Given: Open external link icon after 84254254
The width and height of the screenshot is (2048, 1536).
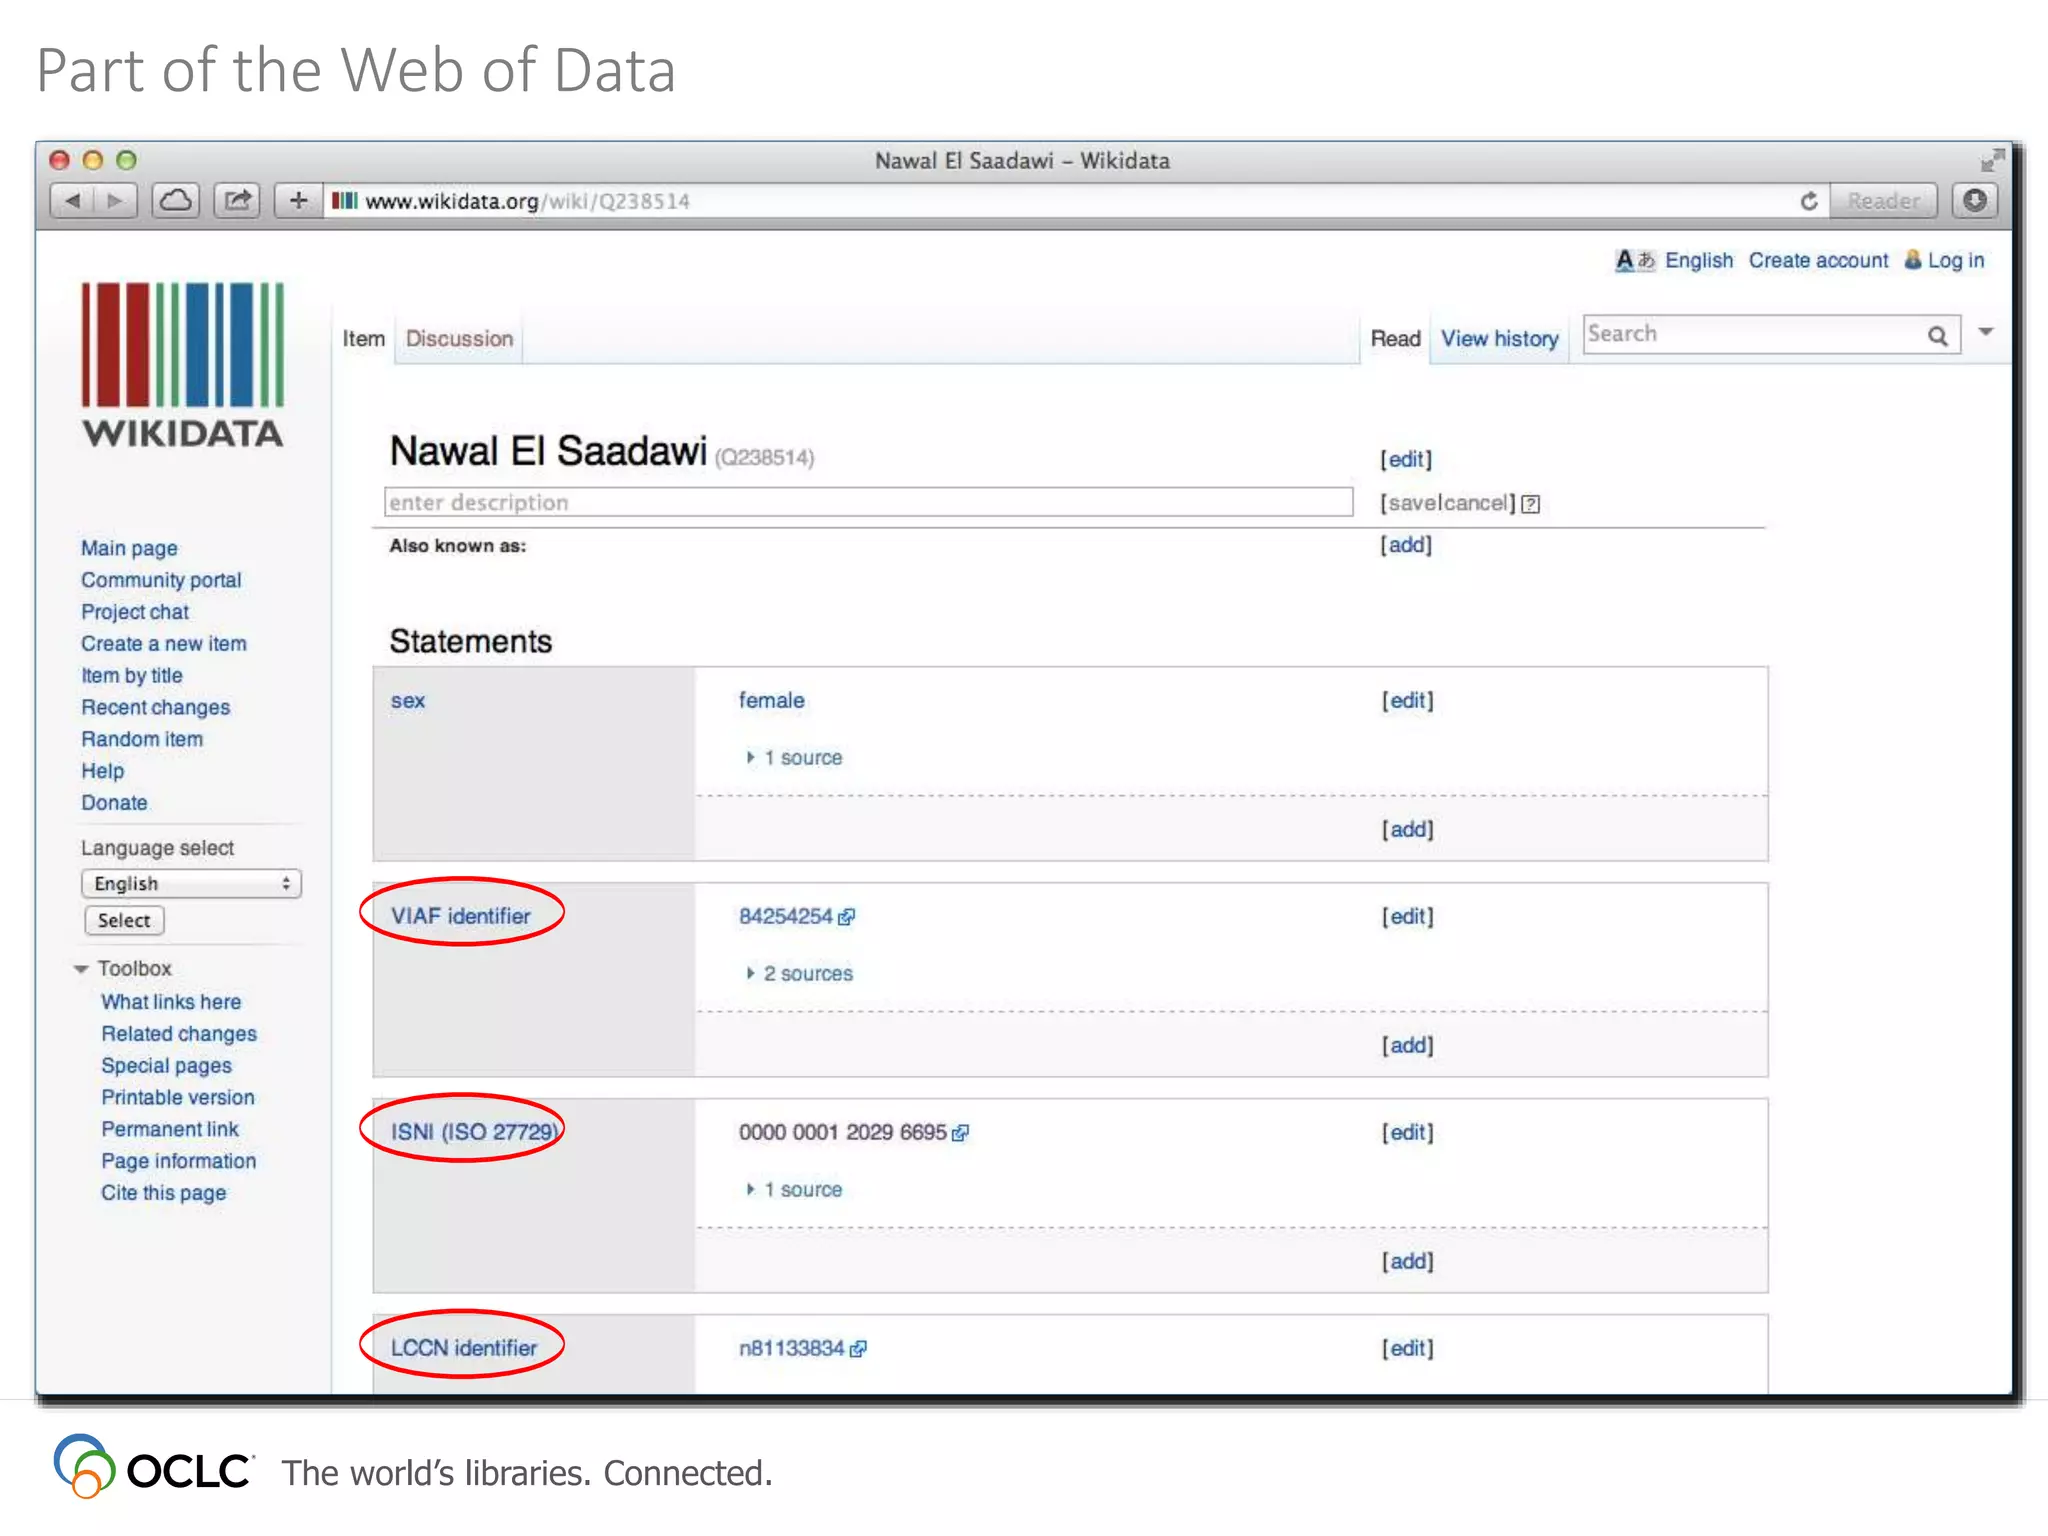Looking at the screenshot, I should (x=846, y=917).
